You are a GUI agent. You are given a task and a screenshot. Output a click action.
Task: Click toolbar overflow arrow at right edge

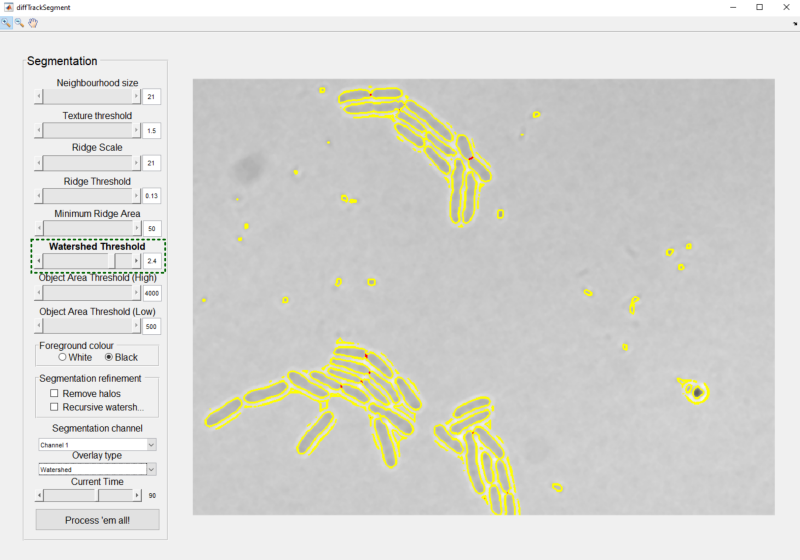point(795,23)
